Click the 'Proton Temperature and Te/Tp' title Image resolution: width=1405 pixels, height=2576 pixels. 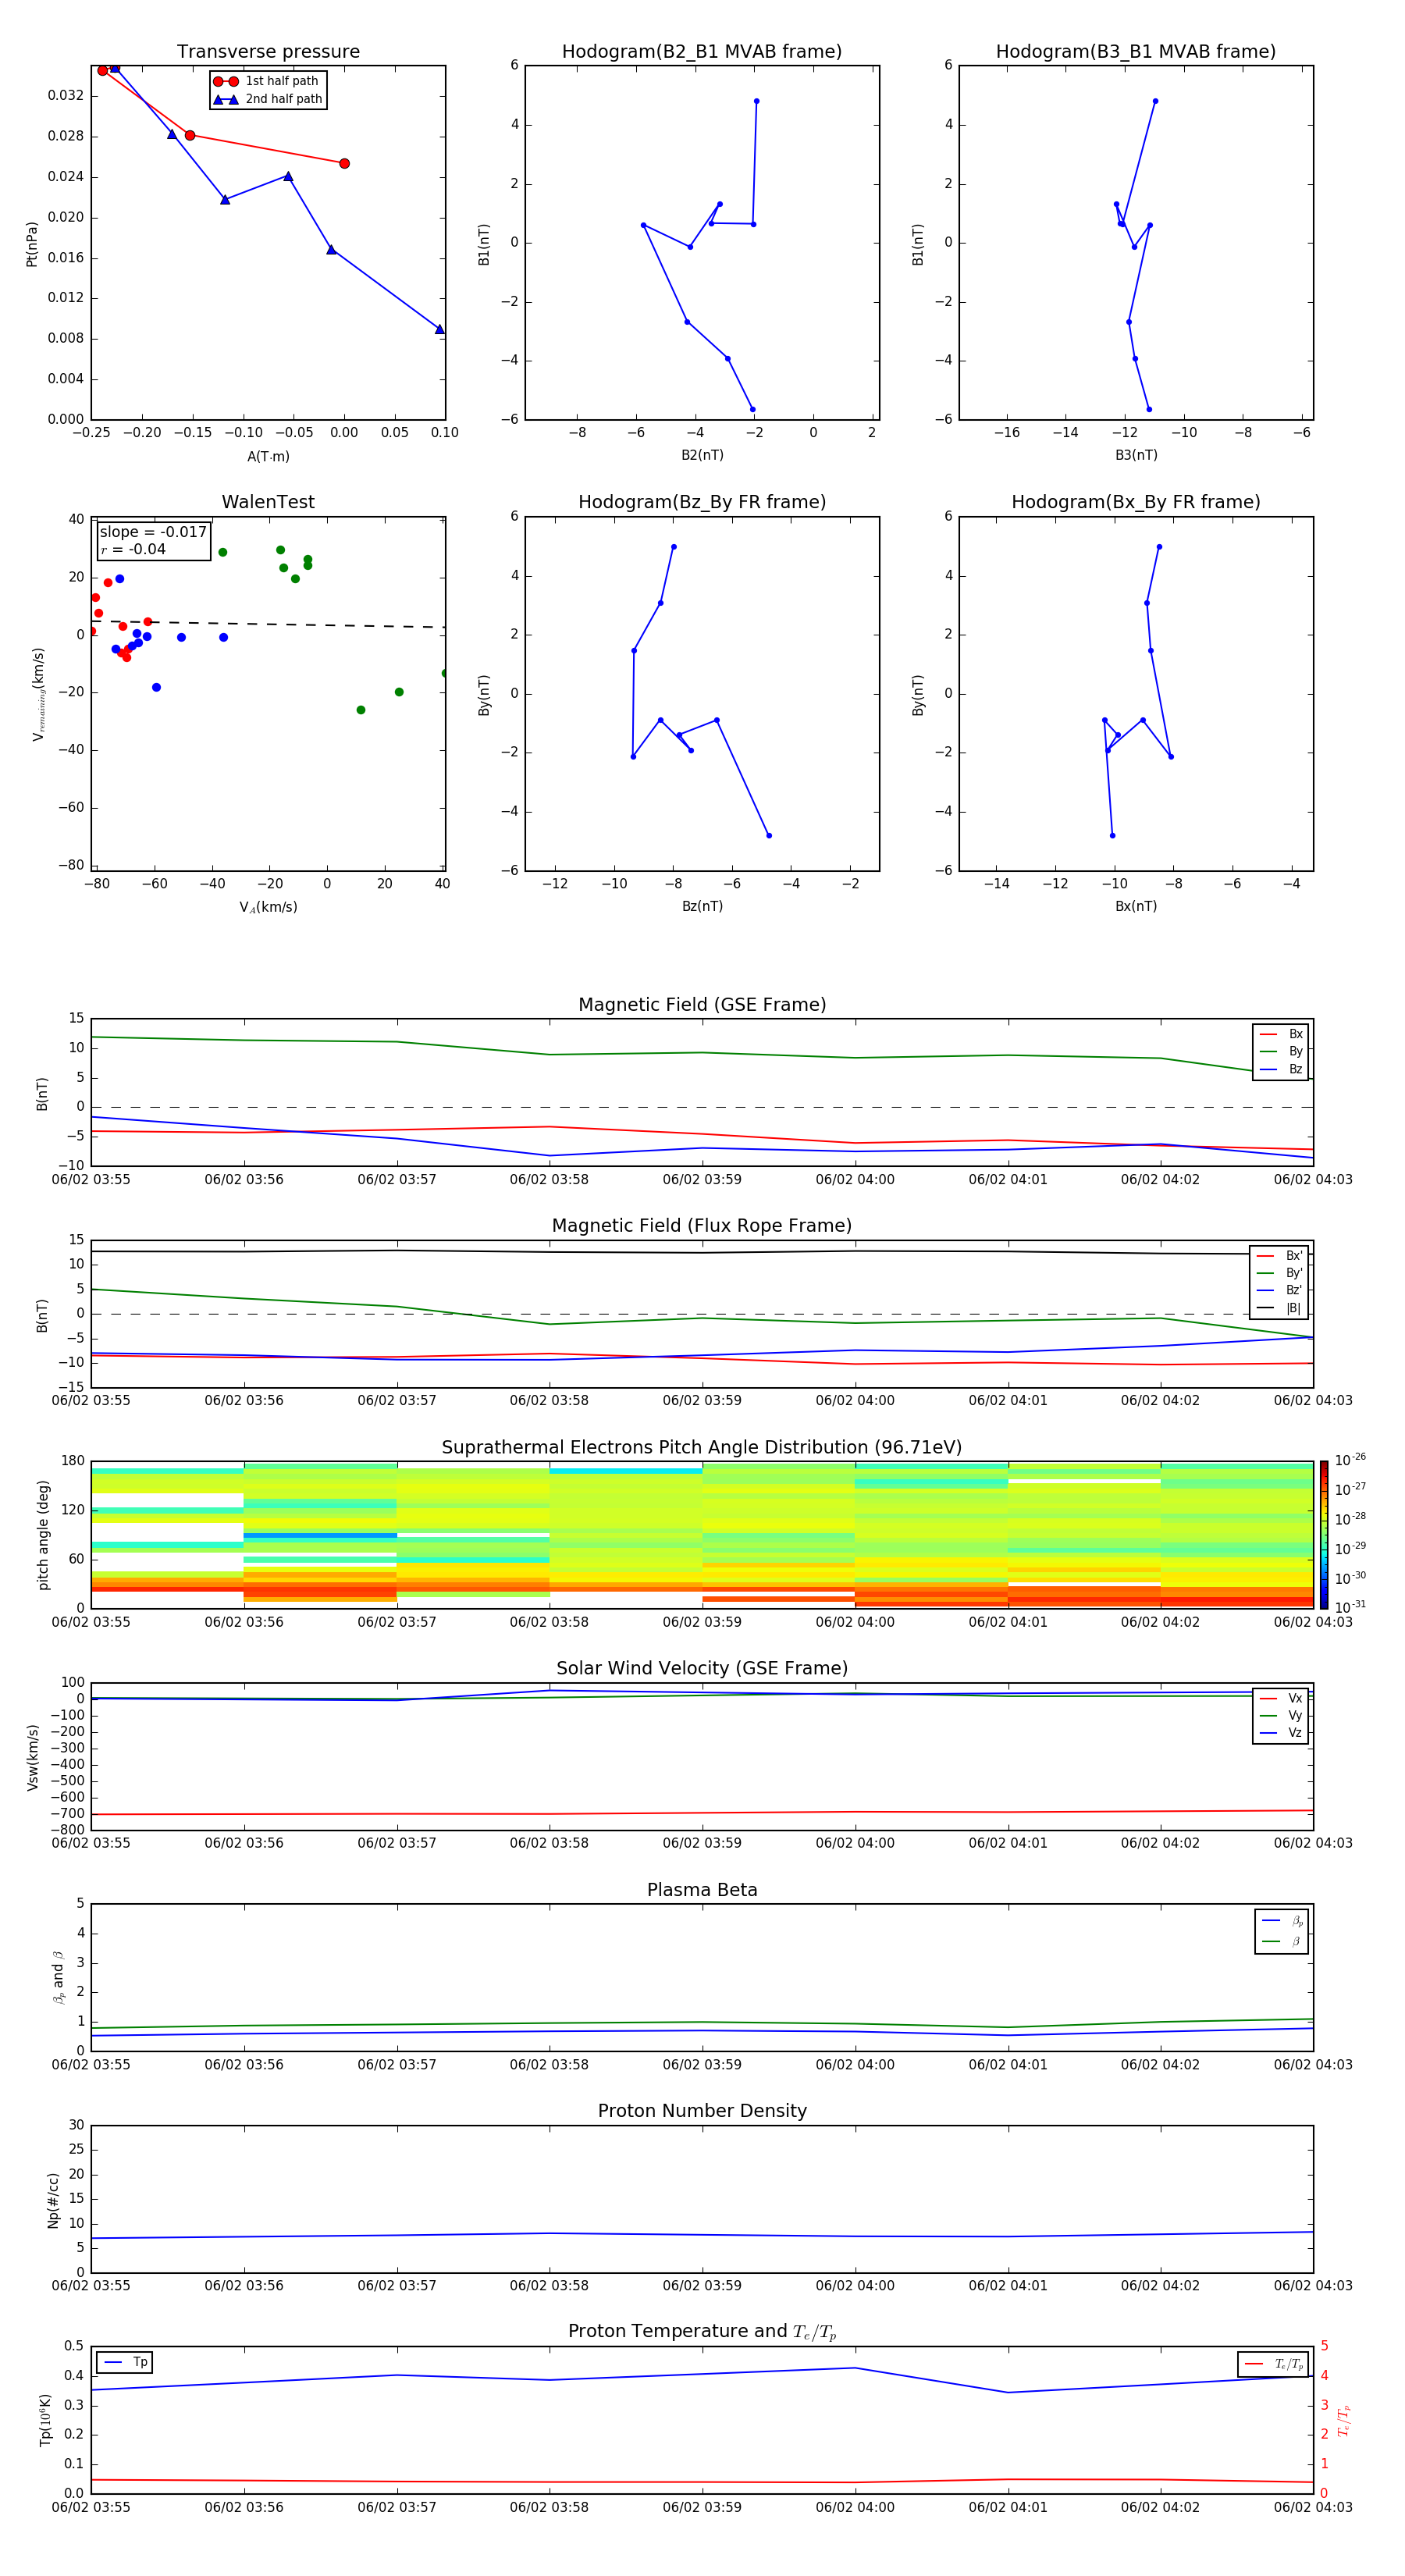point(702,2332)
